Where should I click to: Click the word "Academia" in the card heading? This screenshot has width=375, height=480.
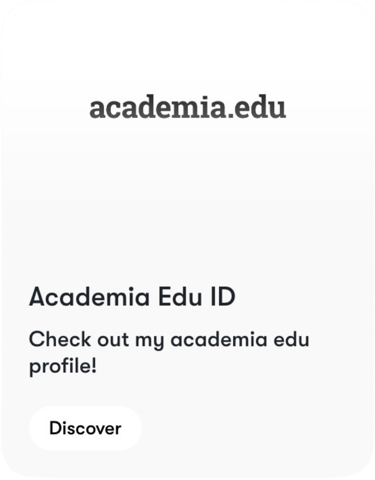pyautogui.click(x=89, y=296)
